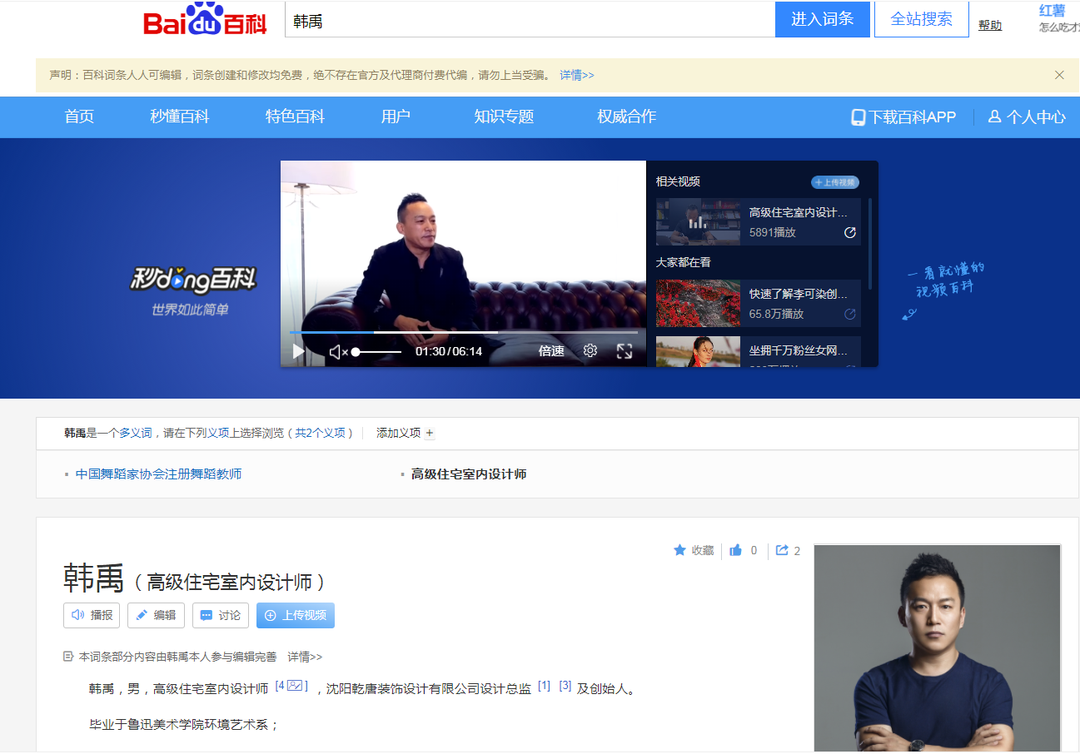Click the 举报 report speaker icon
Screen dimensions: 1080x754
coord(77,615)
